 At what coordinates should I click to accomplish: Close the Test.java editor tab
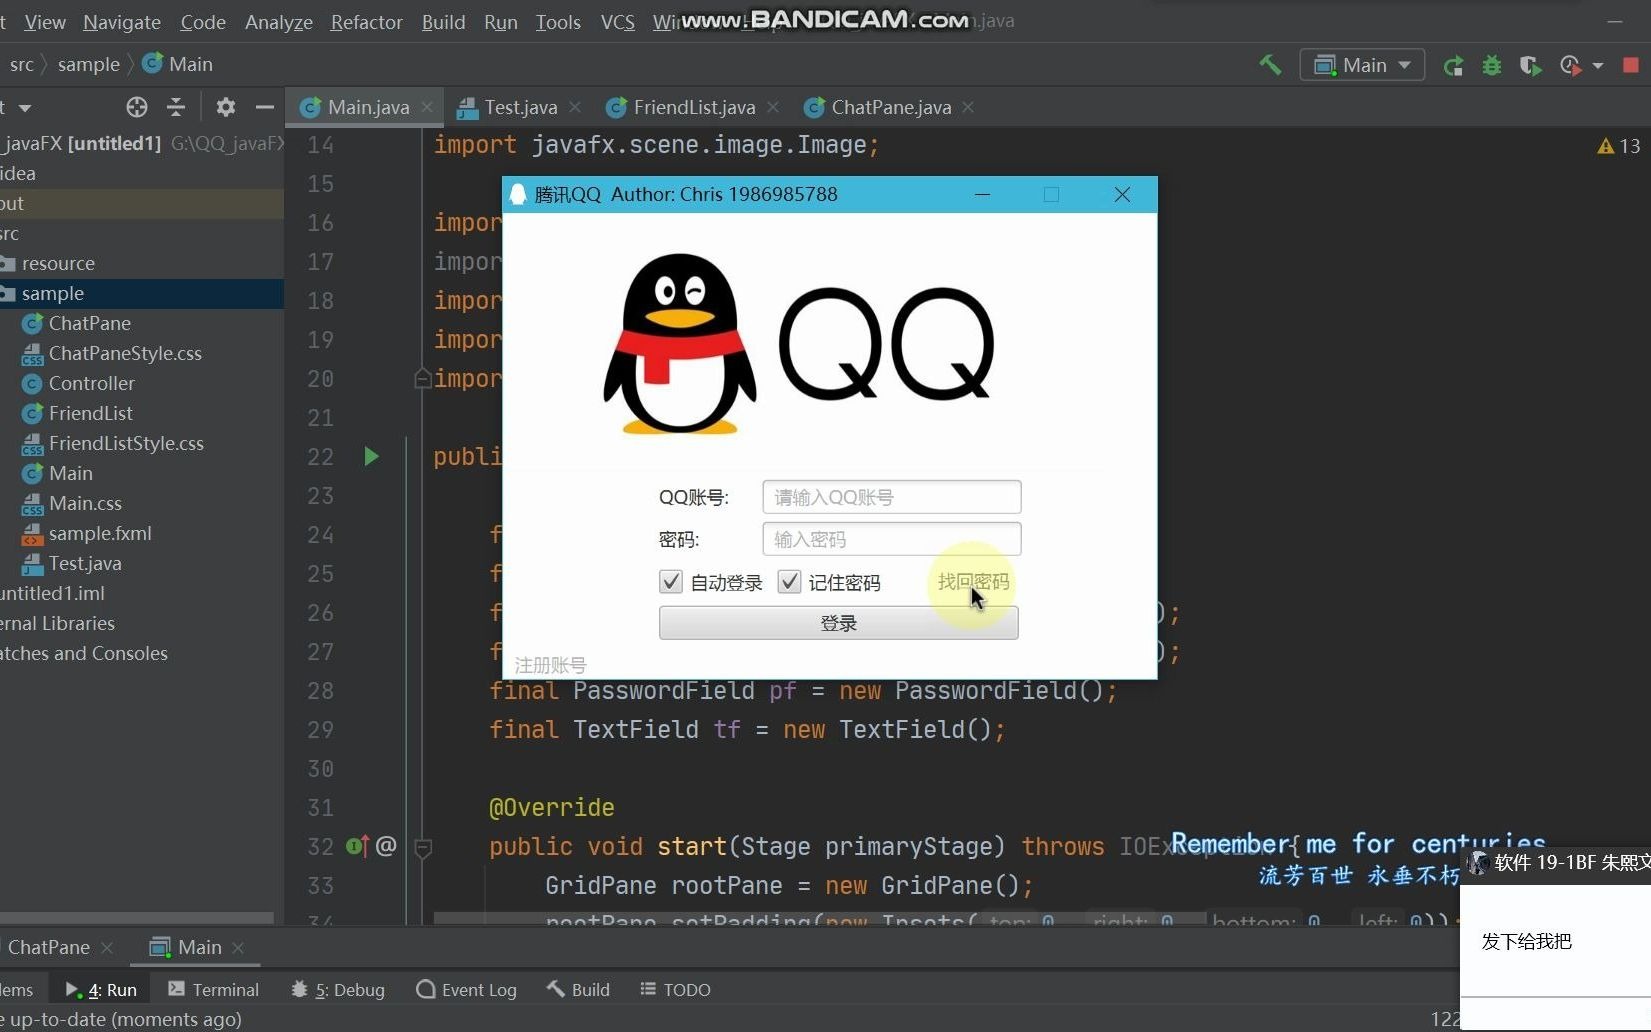(x=574, y=107)
